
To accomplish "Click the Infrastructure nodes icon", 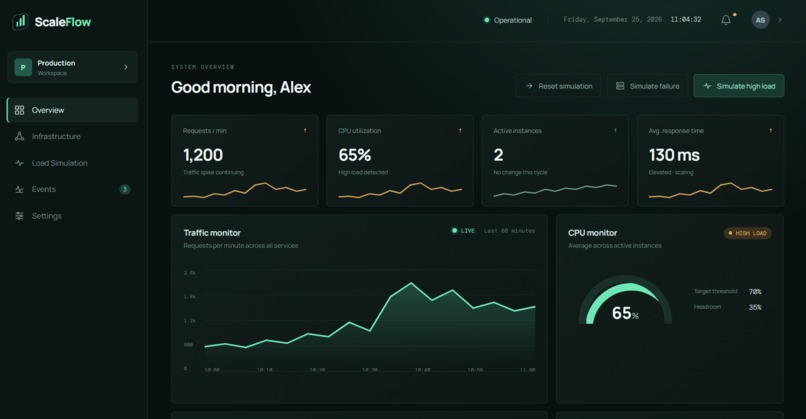I will (x=20, y=136).
